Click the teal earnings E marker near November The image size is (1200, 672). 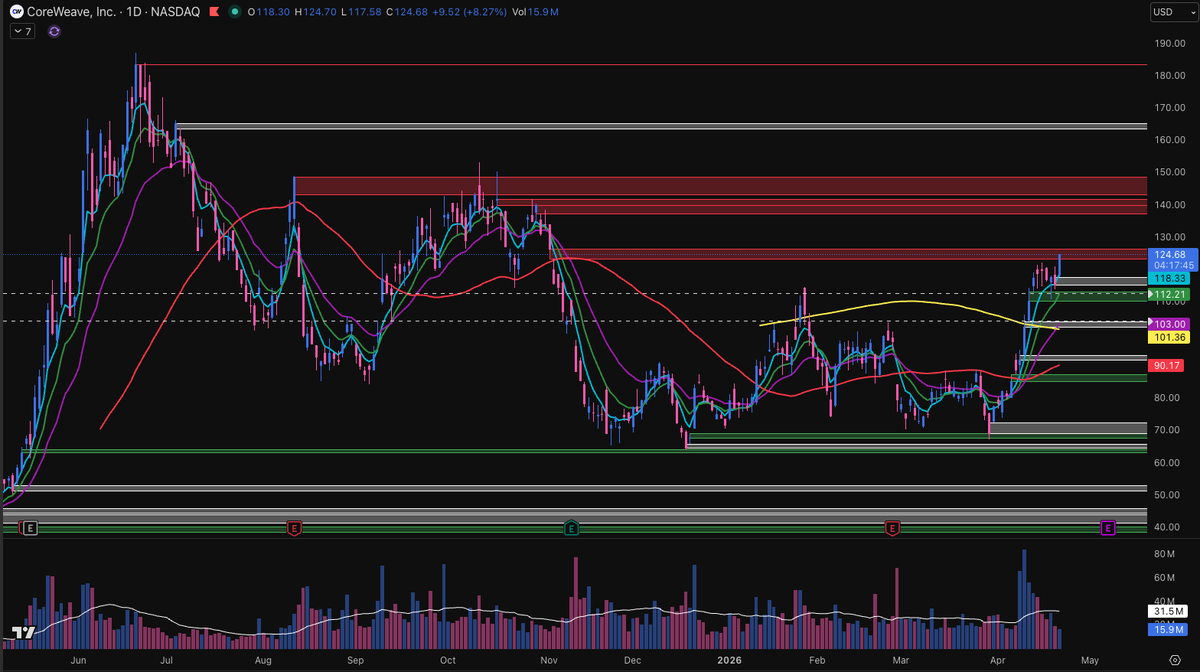(x=571, y=527)
